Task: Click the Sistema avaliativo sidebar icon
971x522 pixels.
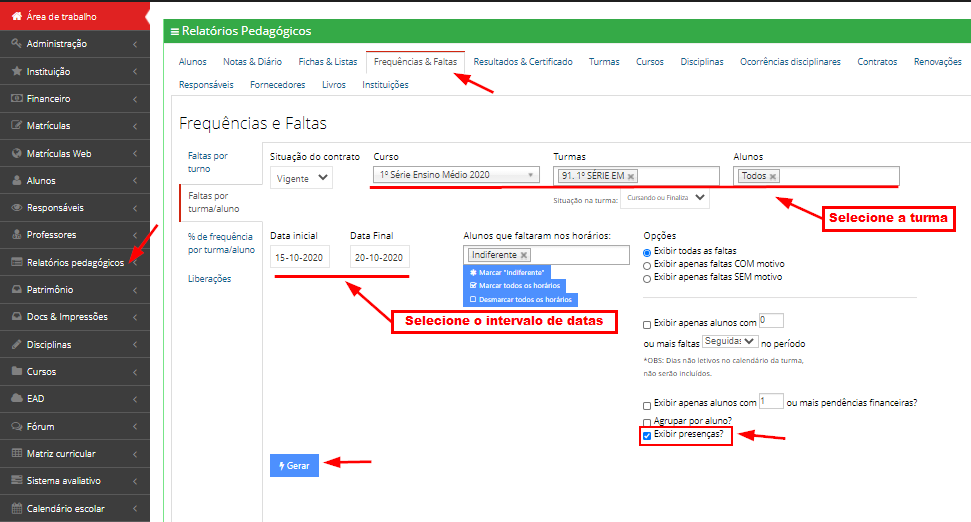Action: [17, 481]
